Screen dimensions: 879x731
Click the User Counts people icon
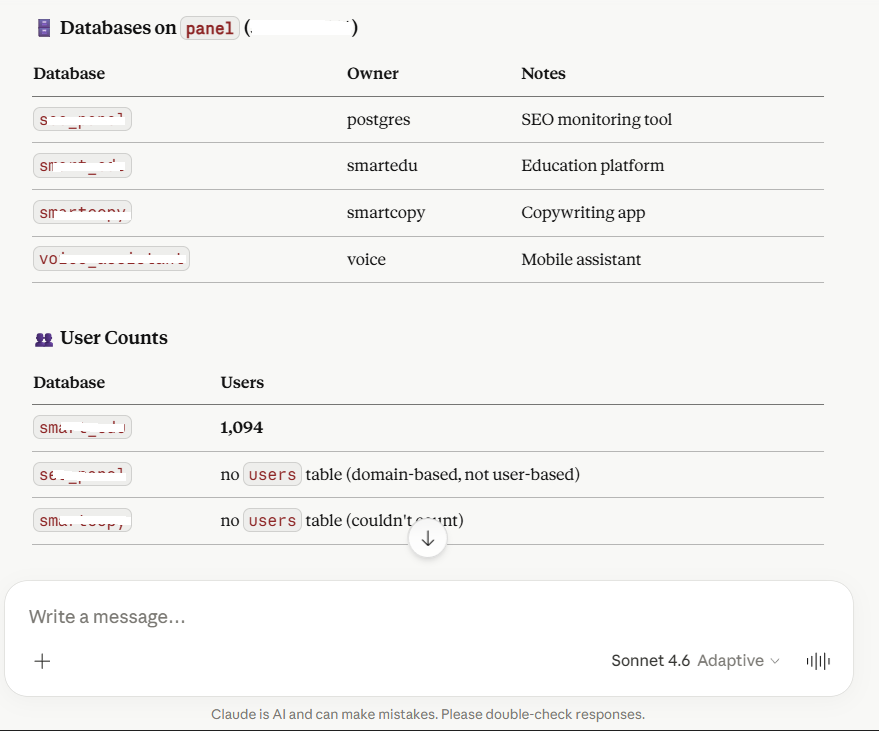pyautogui.click(x=44, y=339)
